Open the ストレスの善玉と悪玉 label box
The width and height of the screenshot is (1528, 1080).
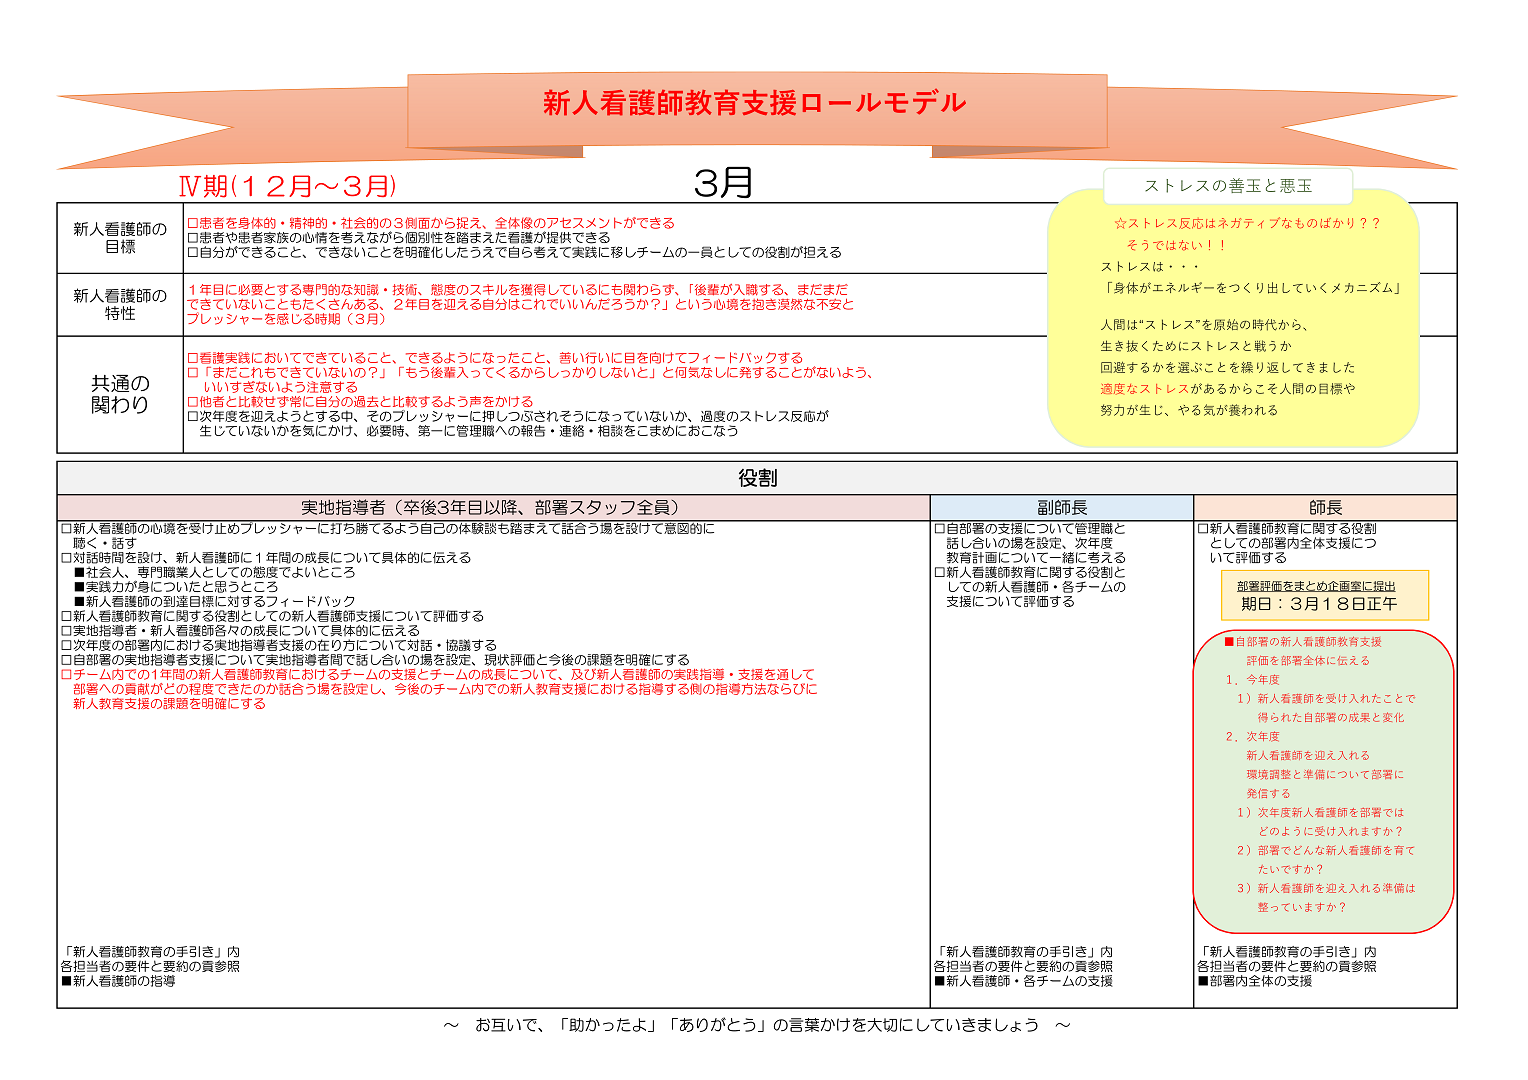tap(1227, 186)
